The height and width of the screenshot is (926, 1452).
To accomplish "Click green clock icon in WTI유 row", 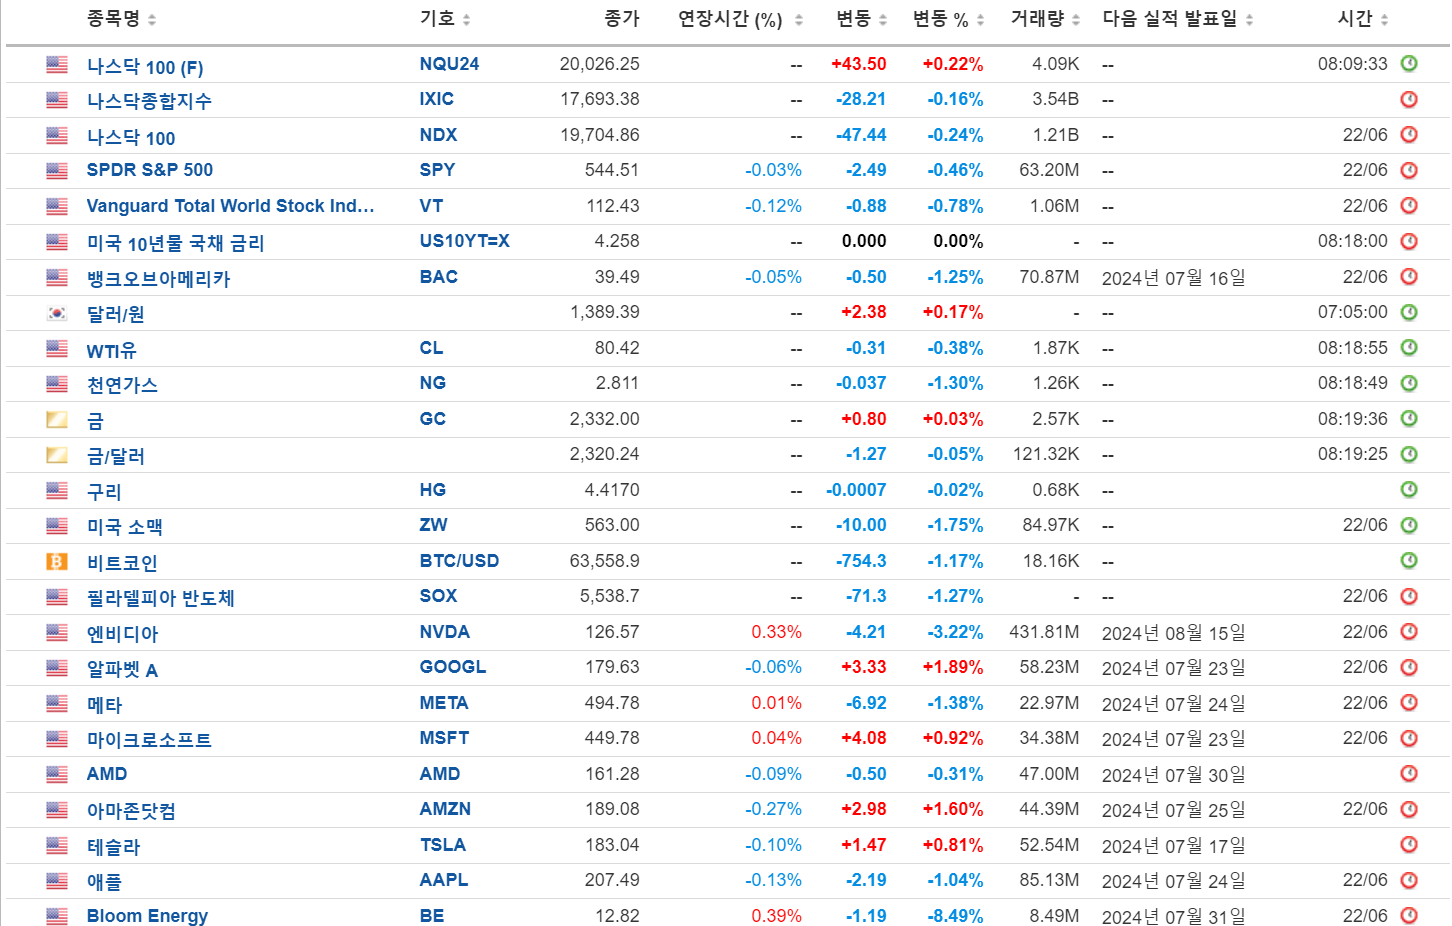I will 1409,348.
